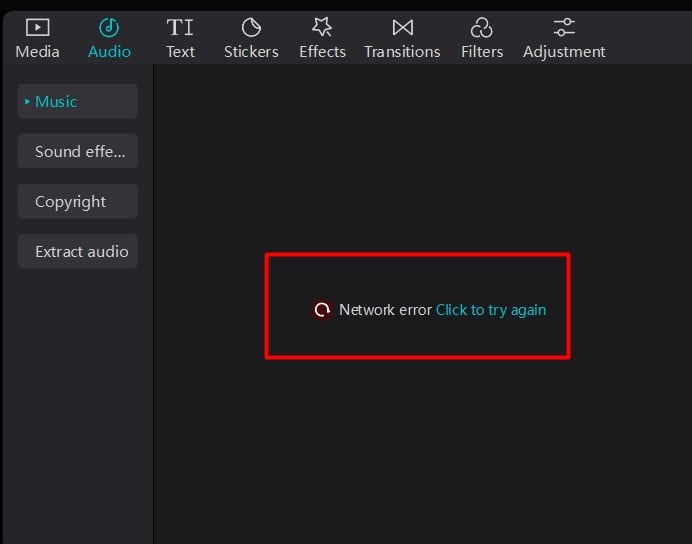Collapse the Music category arrow

coord(27,102)
